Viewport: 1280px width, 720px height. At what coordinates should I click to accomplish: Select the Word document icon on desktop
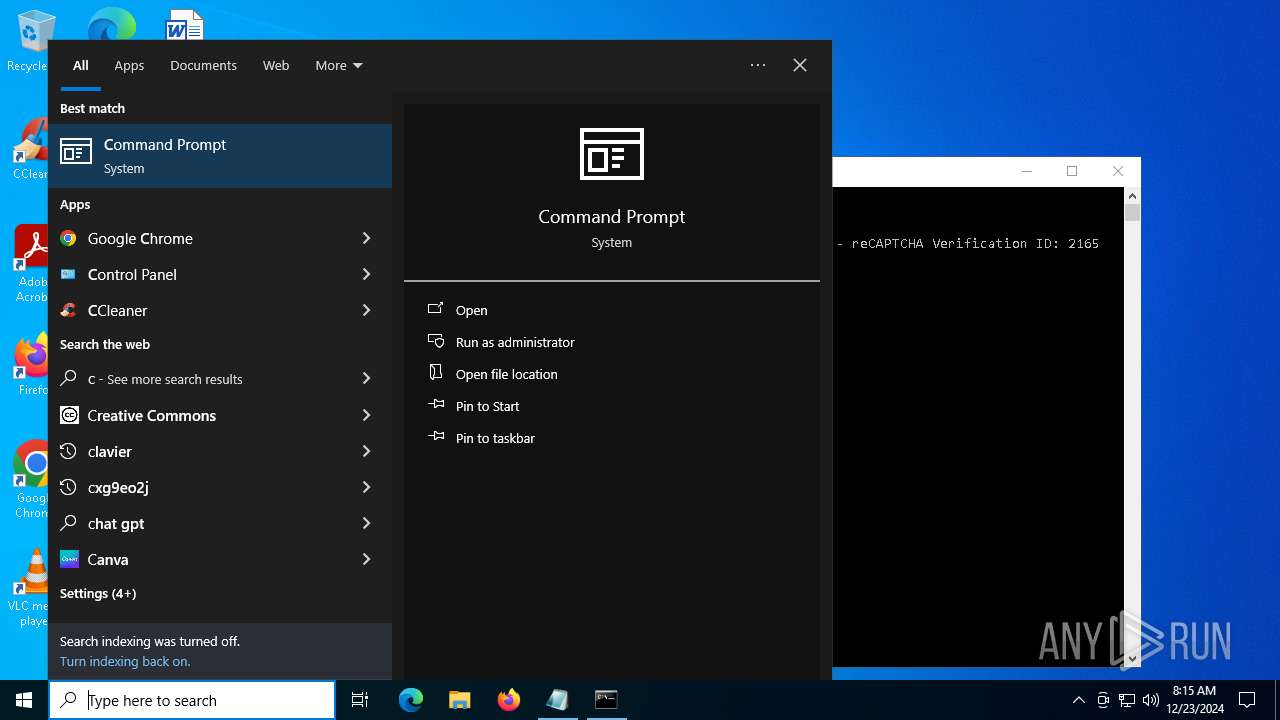pos(185,24)
